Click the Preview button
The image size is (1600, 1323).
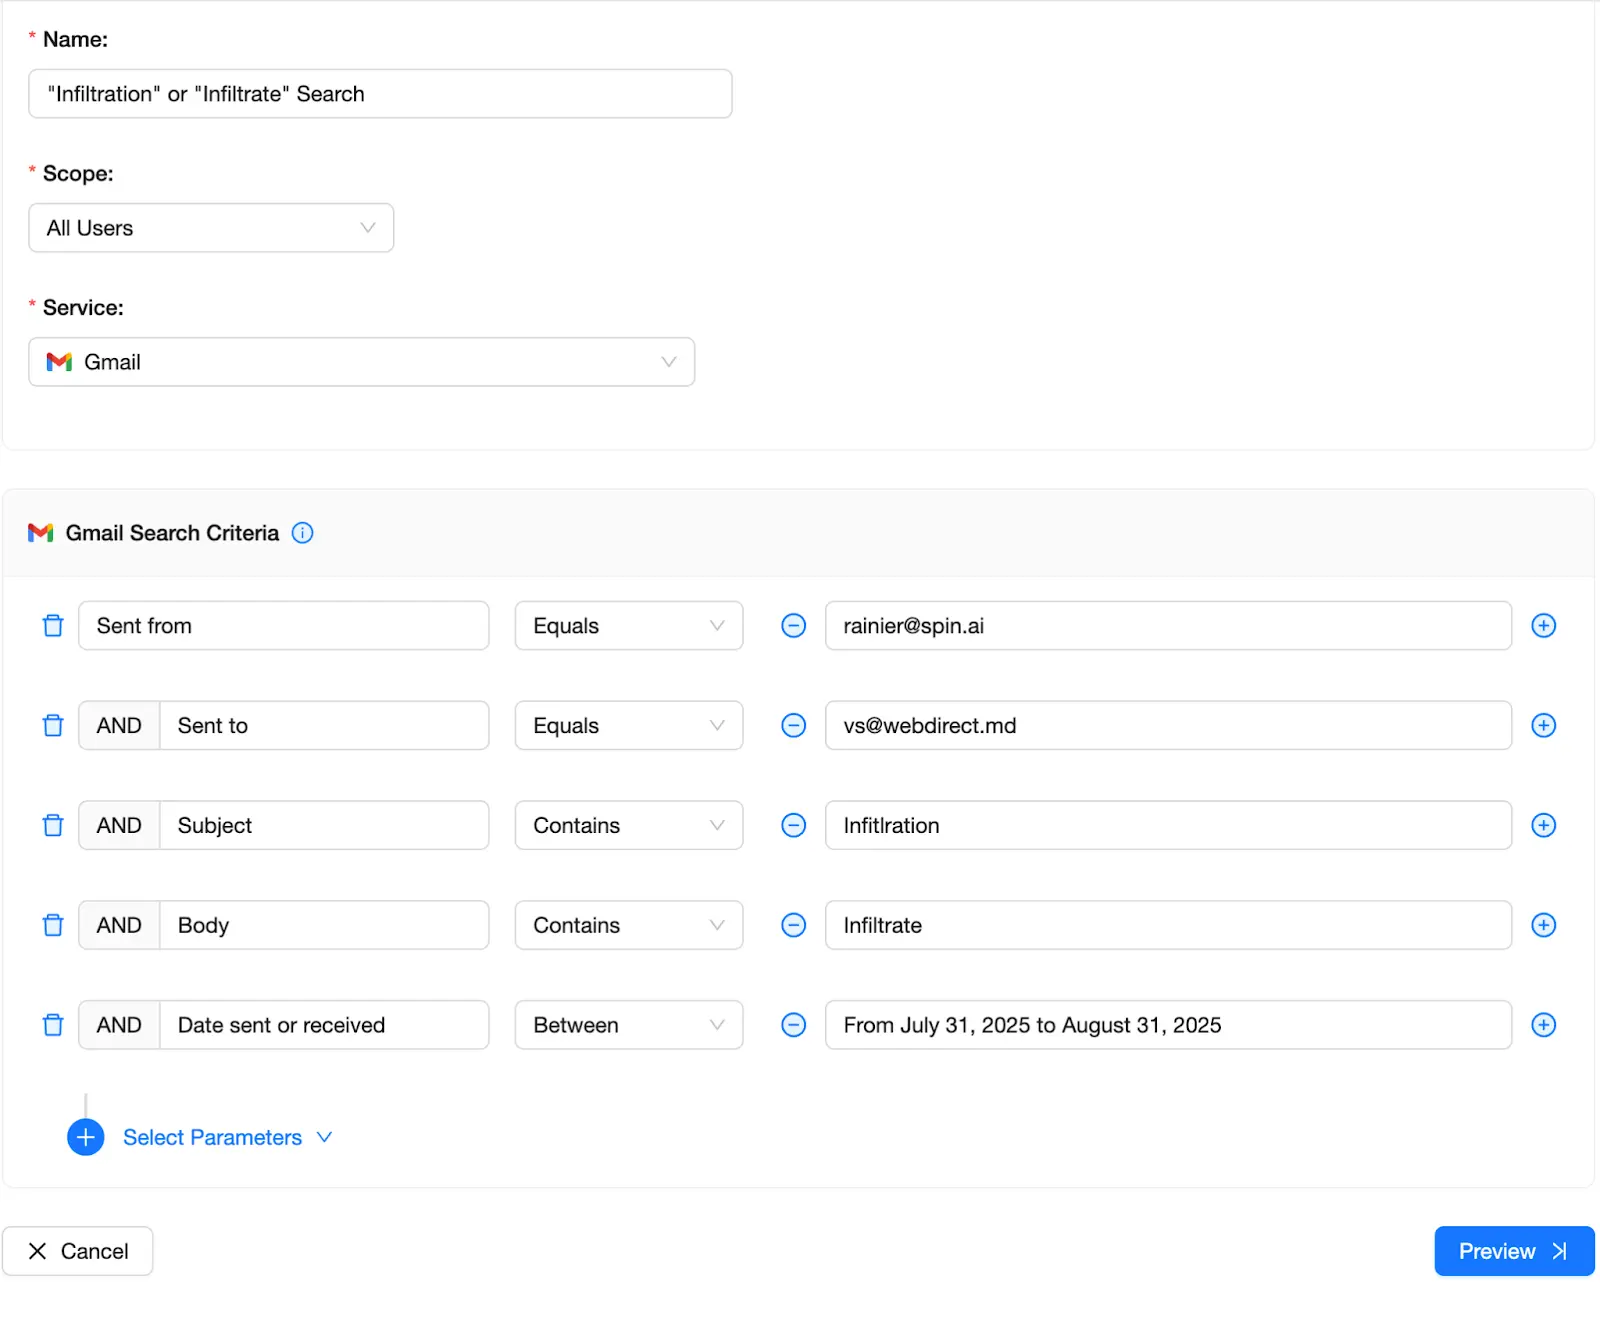coord(1513,1251)
